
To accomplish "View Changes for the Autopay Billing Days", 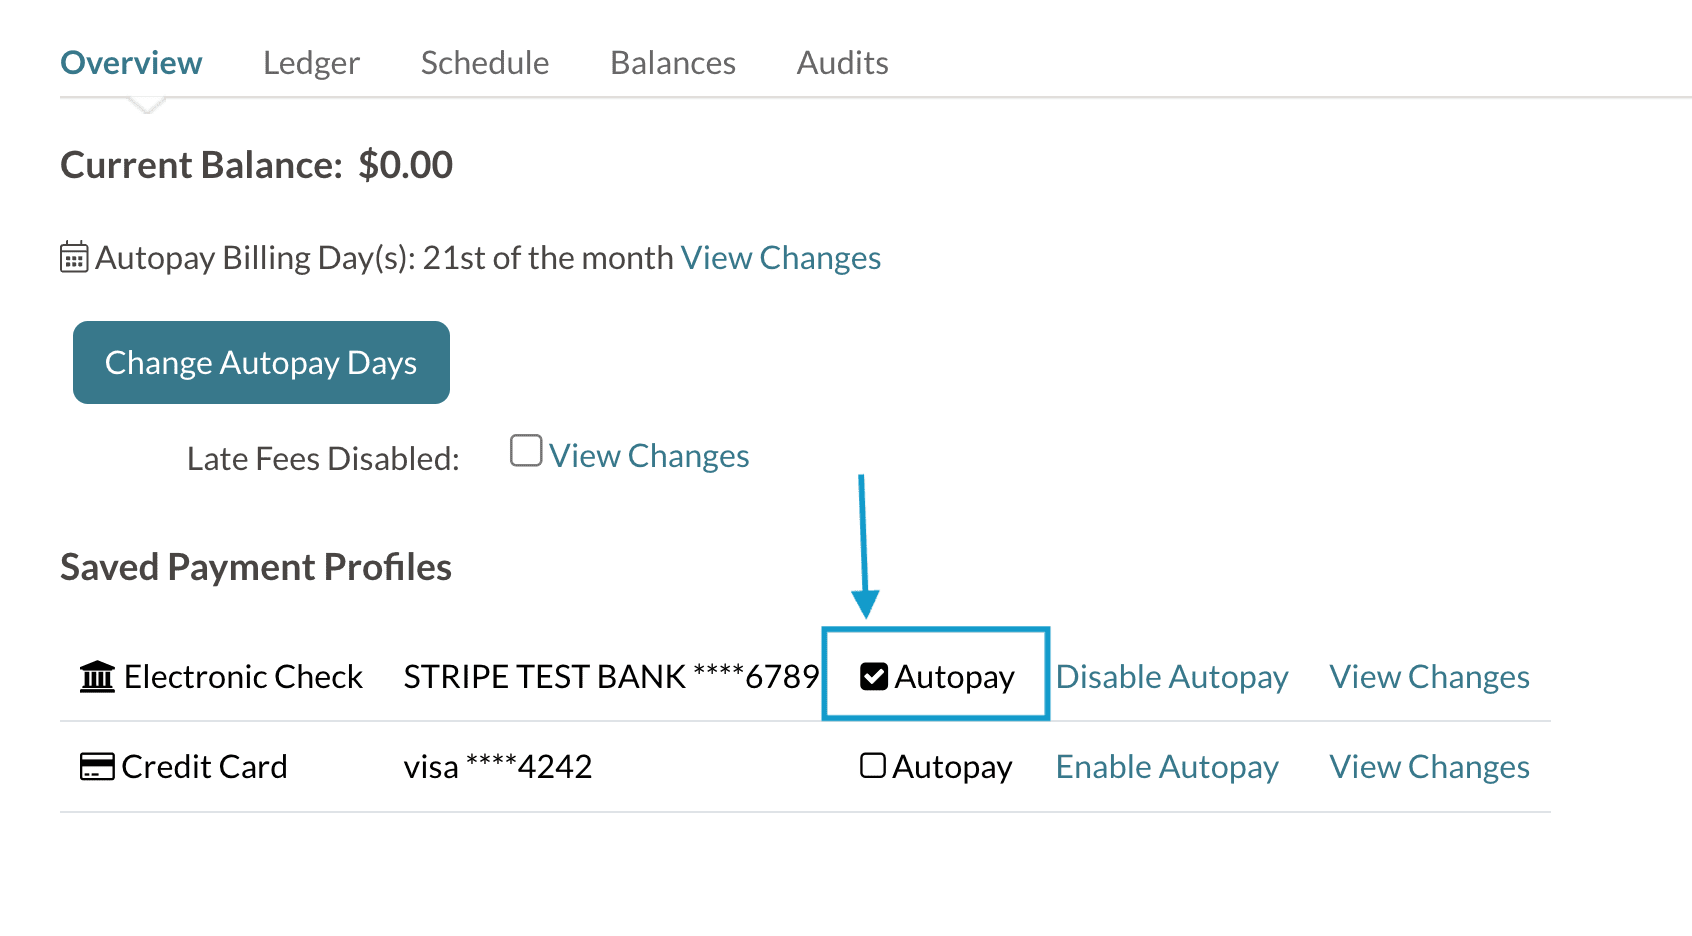I will tap(780, 257).
